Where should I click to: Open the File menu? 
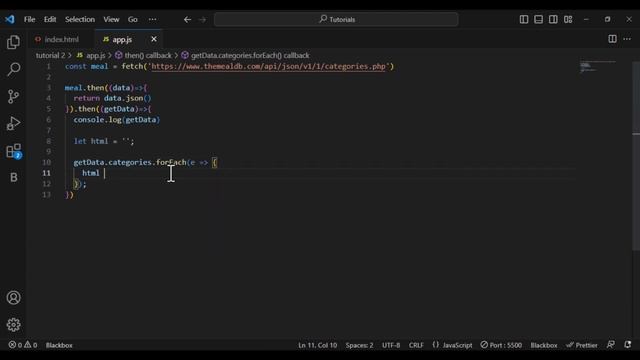(x=29, y=19)
